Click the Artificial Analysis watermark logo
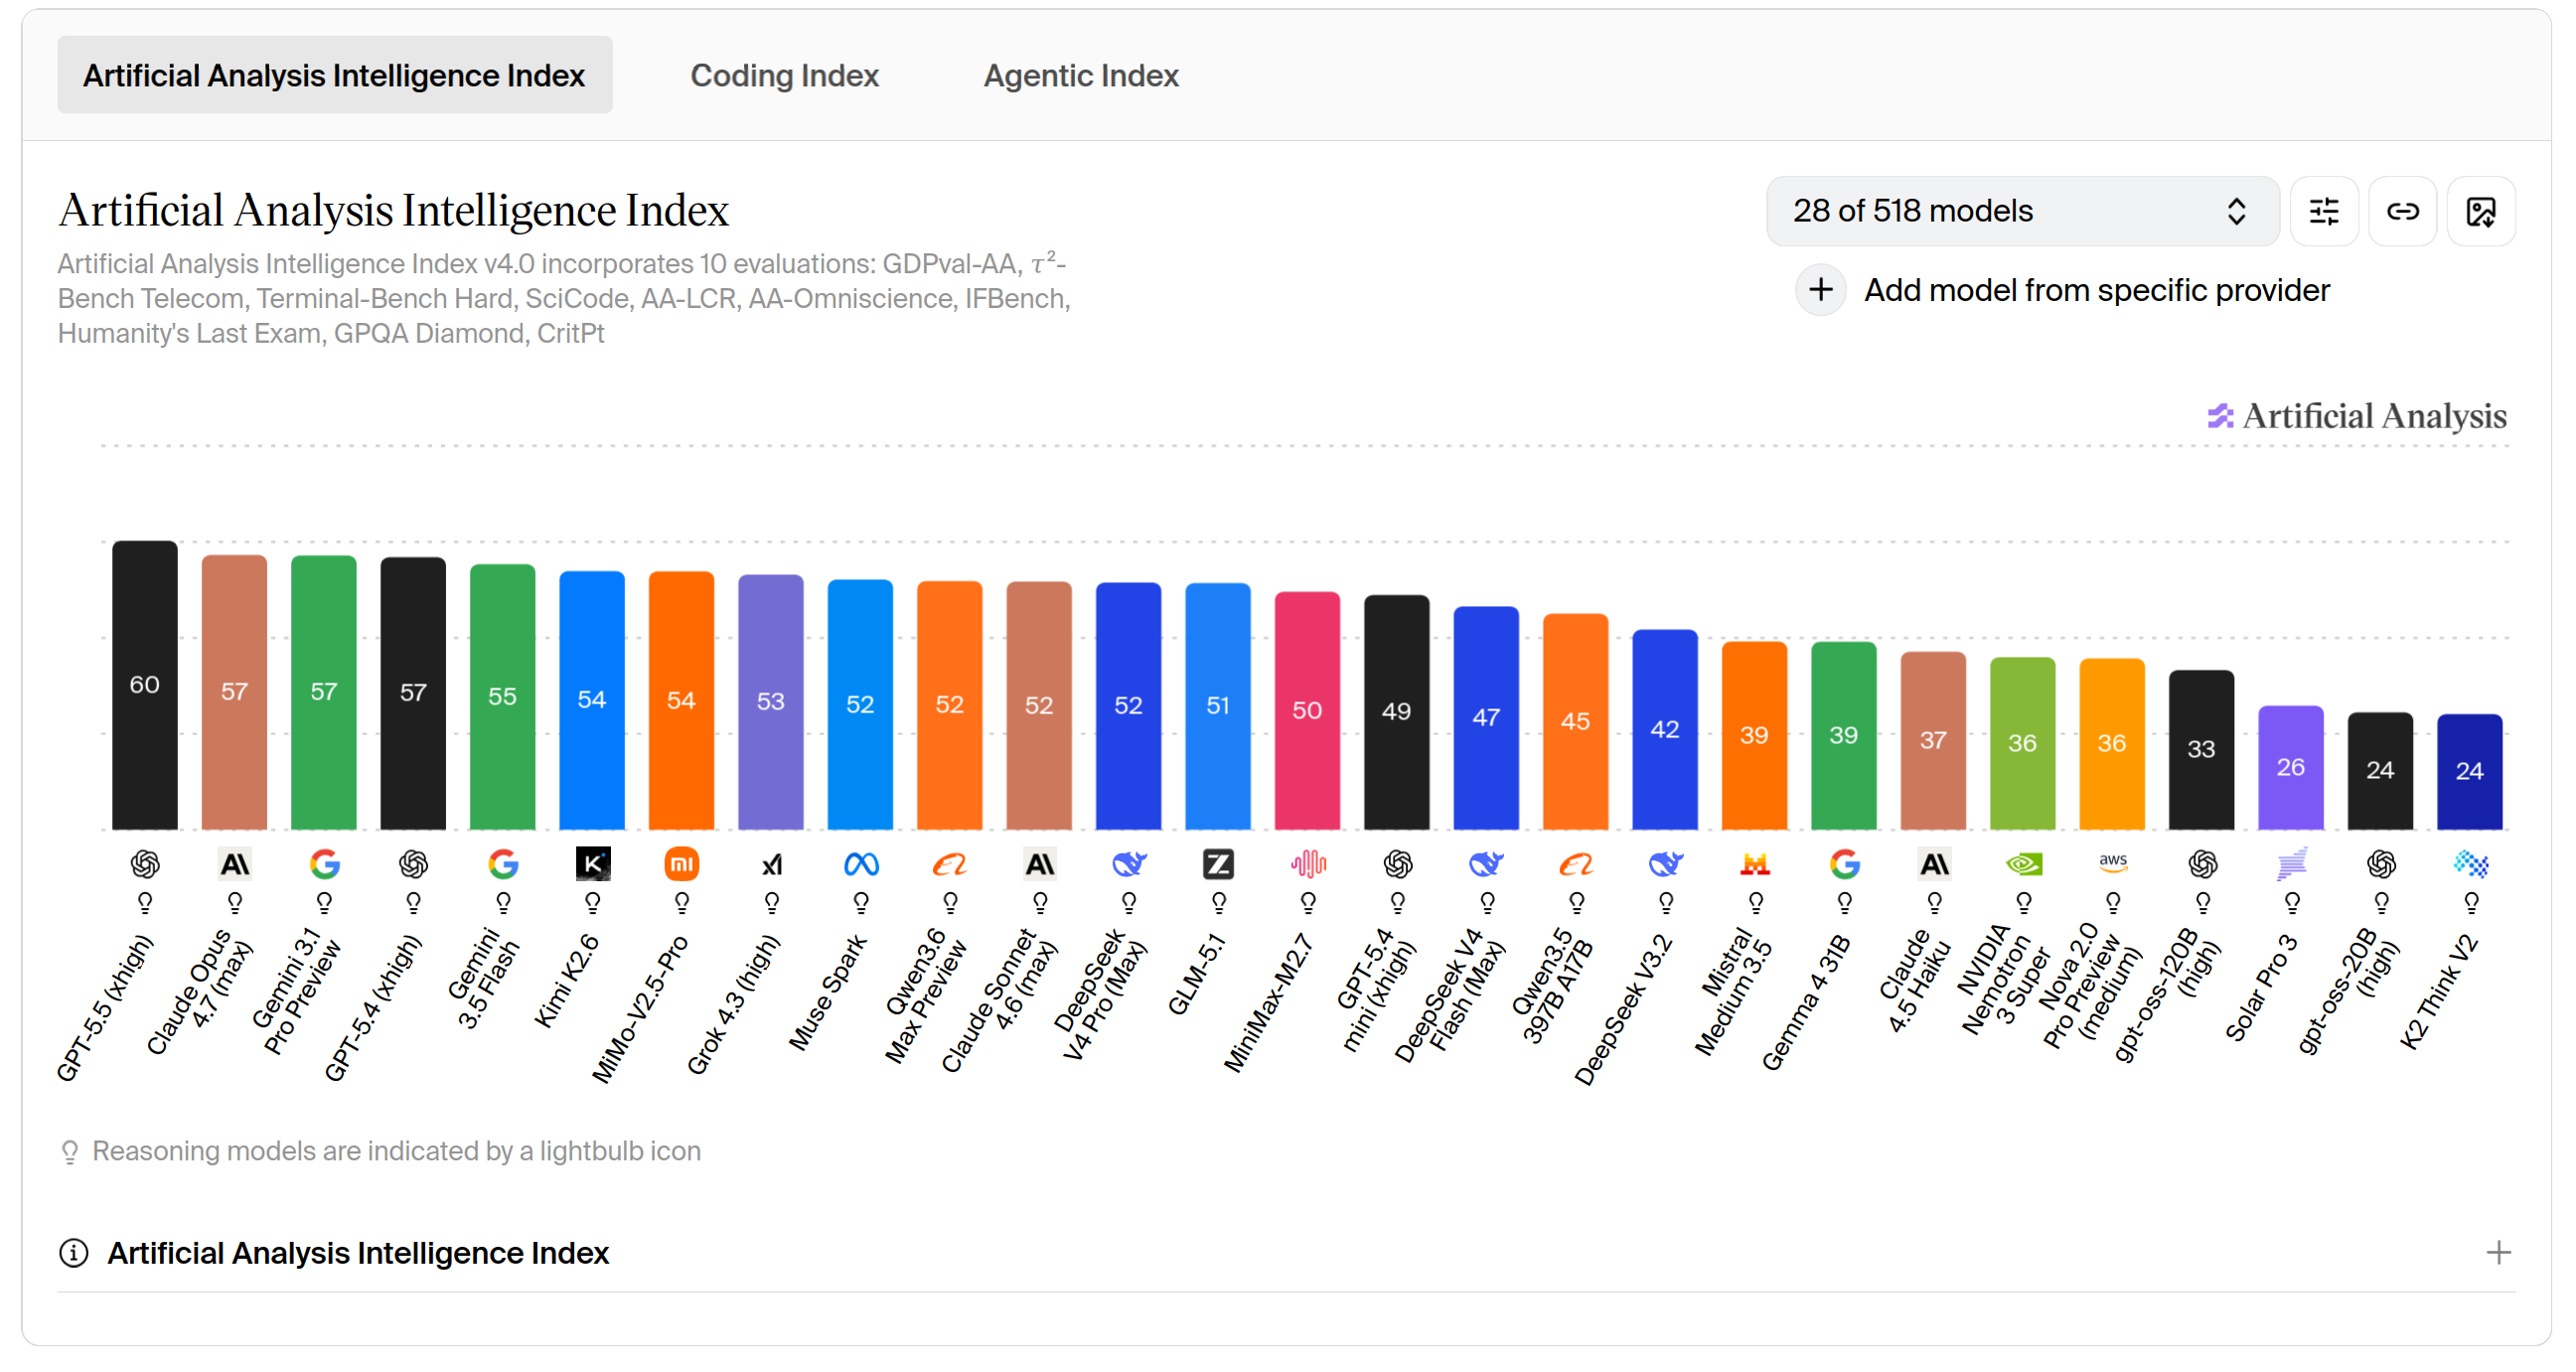Image resolution: width=2576 pixels, height=1372 pixels. pos(2357,416)
